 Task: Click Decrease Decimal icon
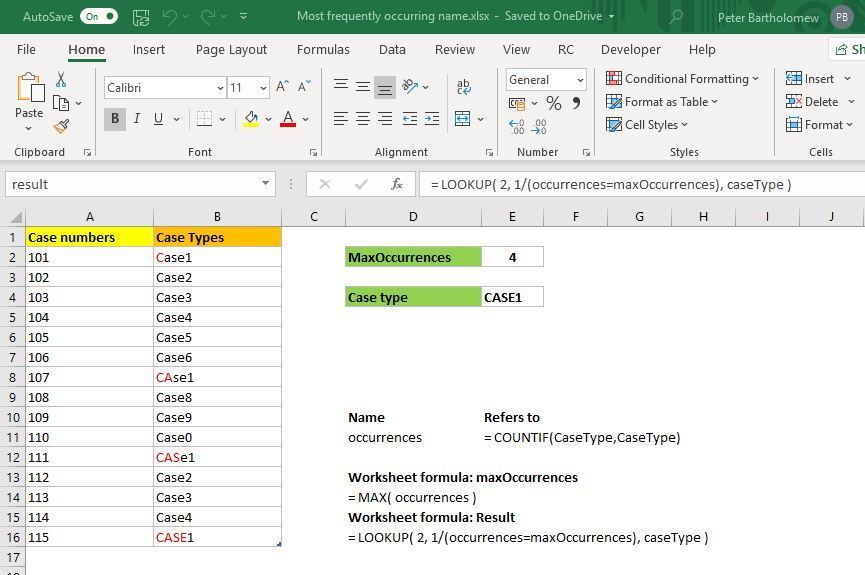pyautogui.click(x=539, y=127)
